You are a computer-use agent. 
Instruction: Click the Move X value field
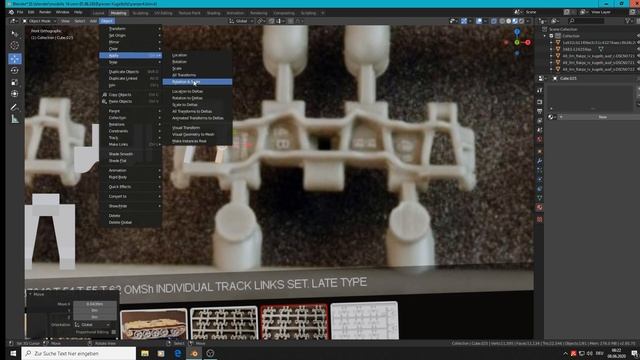[94, 304]
